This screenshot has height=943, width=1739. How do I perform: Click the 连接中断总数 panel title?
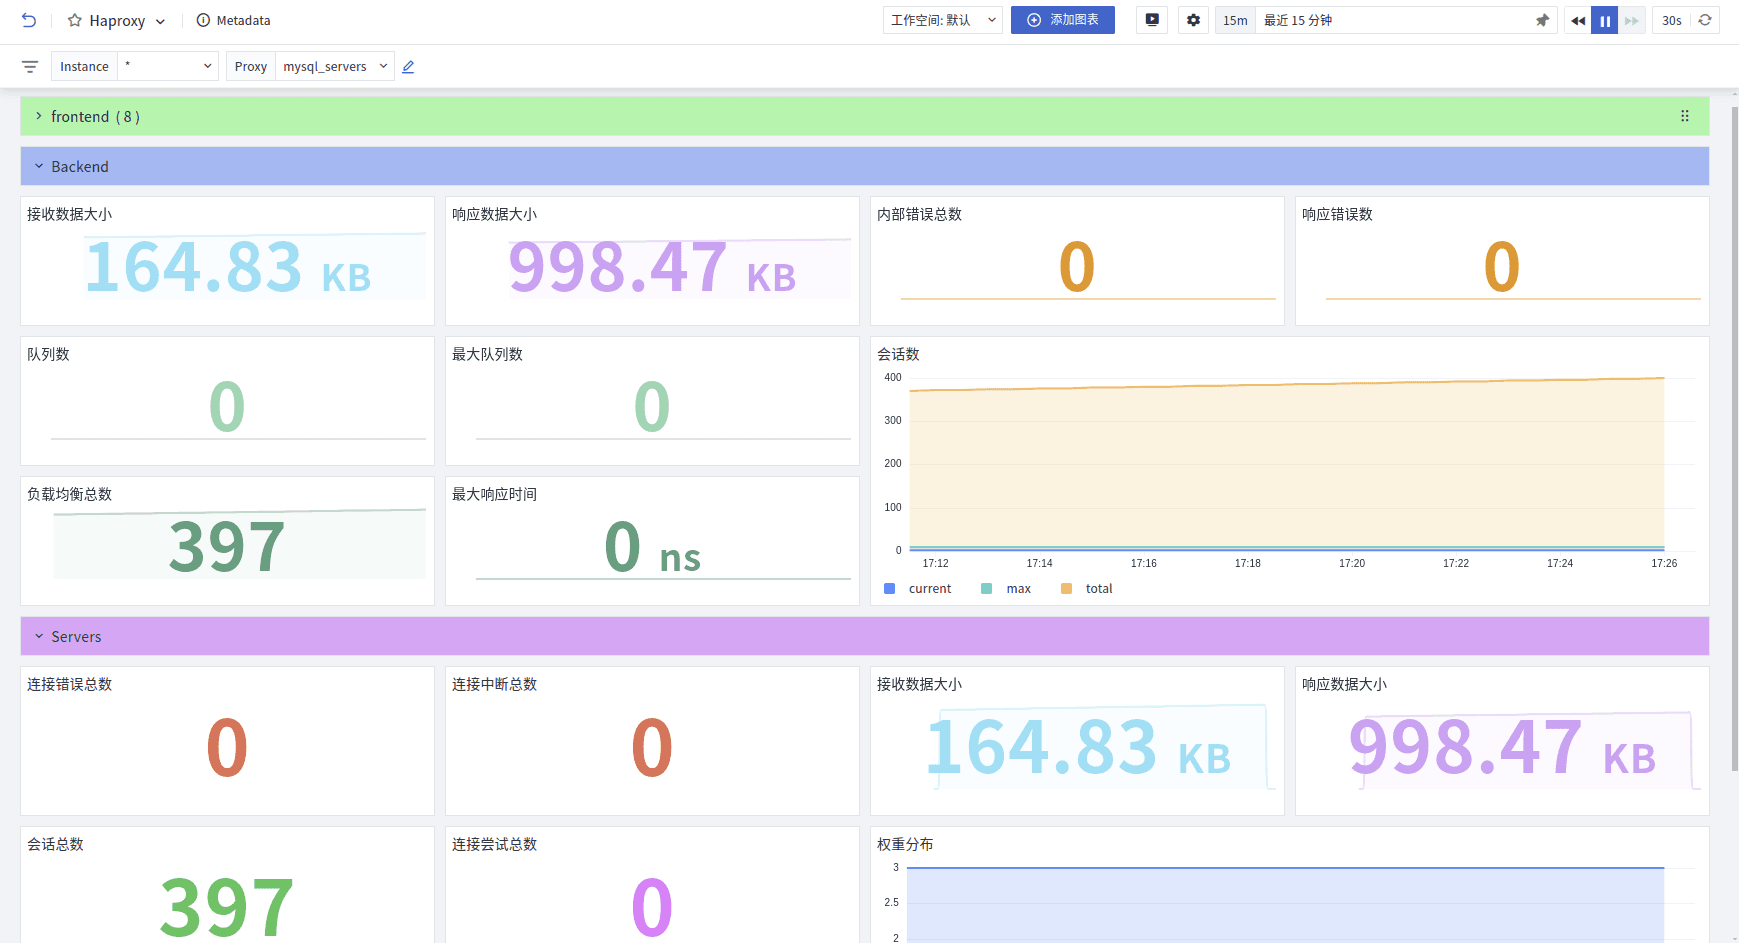(494, 684)
